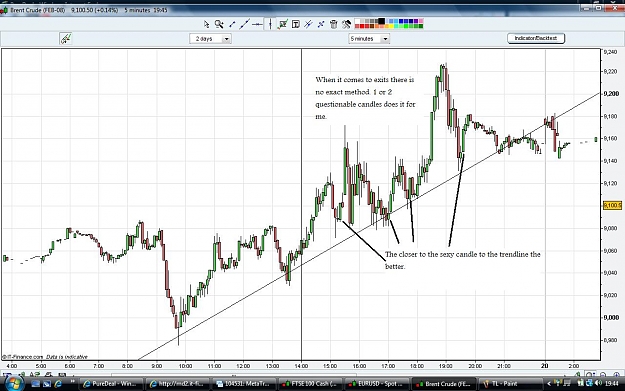Click the chart icon with green checkmark
This screenshot has width=625, height=391.
(x=283, y=24)
